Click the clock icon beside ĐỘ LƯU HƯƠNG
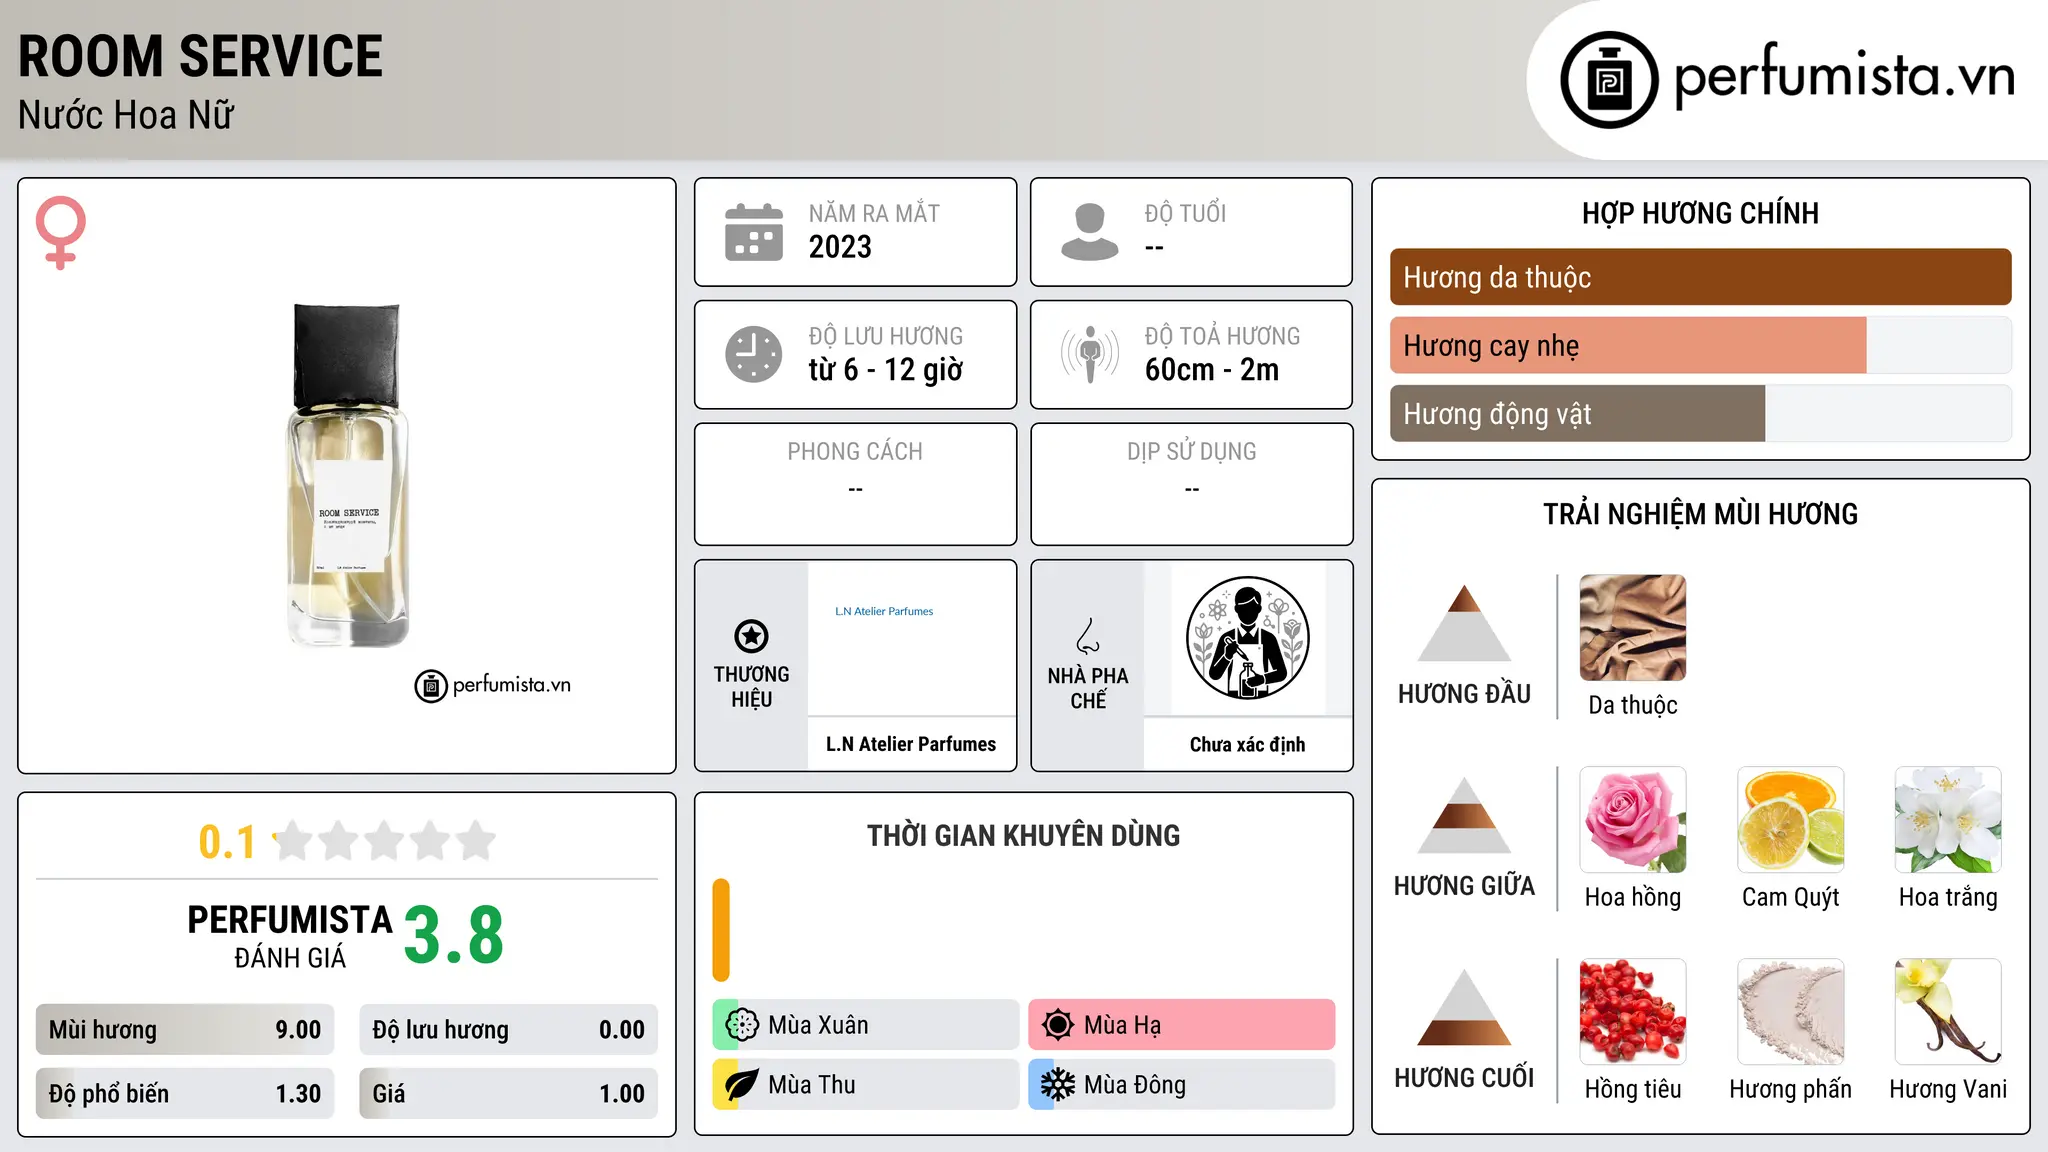 pyautogui.click(x=754, y=354)
